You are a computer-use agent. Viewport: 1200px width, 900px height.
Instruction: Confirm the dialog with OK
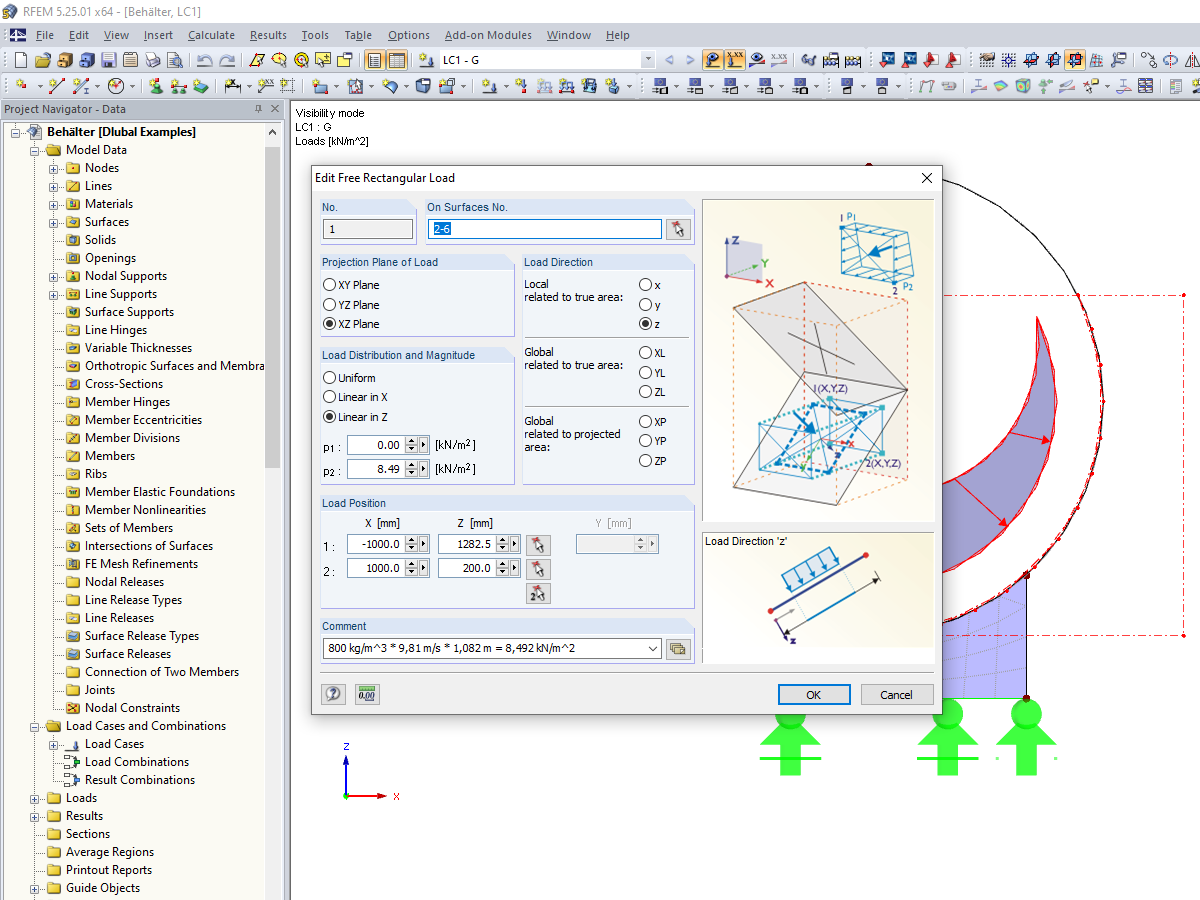tap(813, 695)
